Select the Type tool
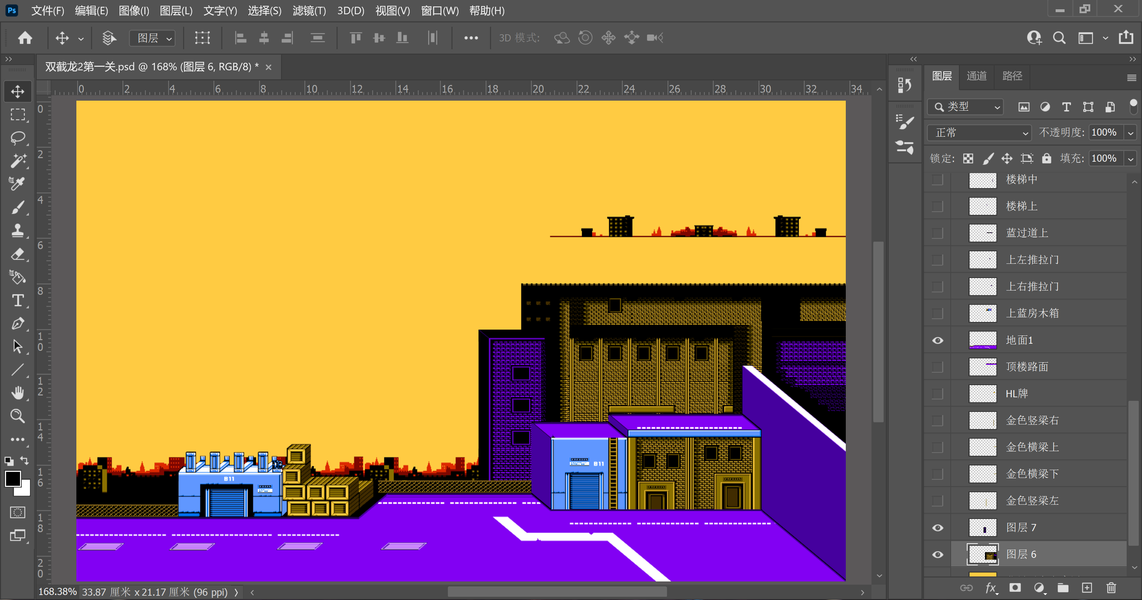The width and height of the screenshot is (1142, 600). point(17,301)
